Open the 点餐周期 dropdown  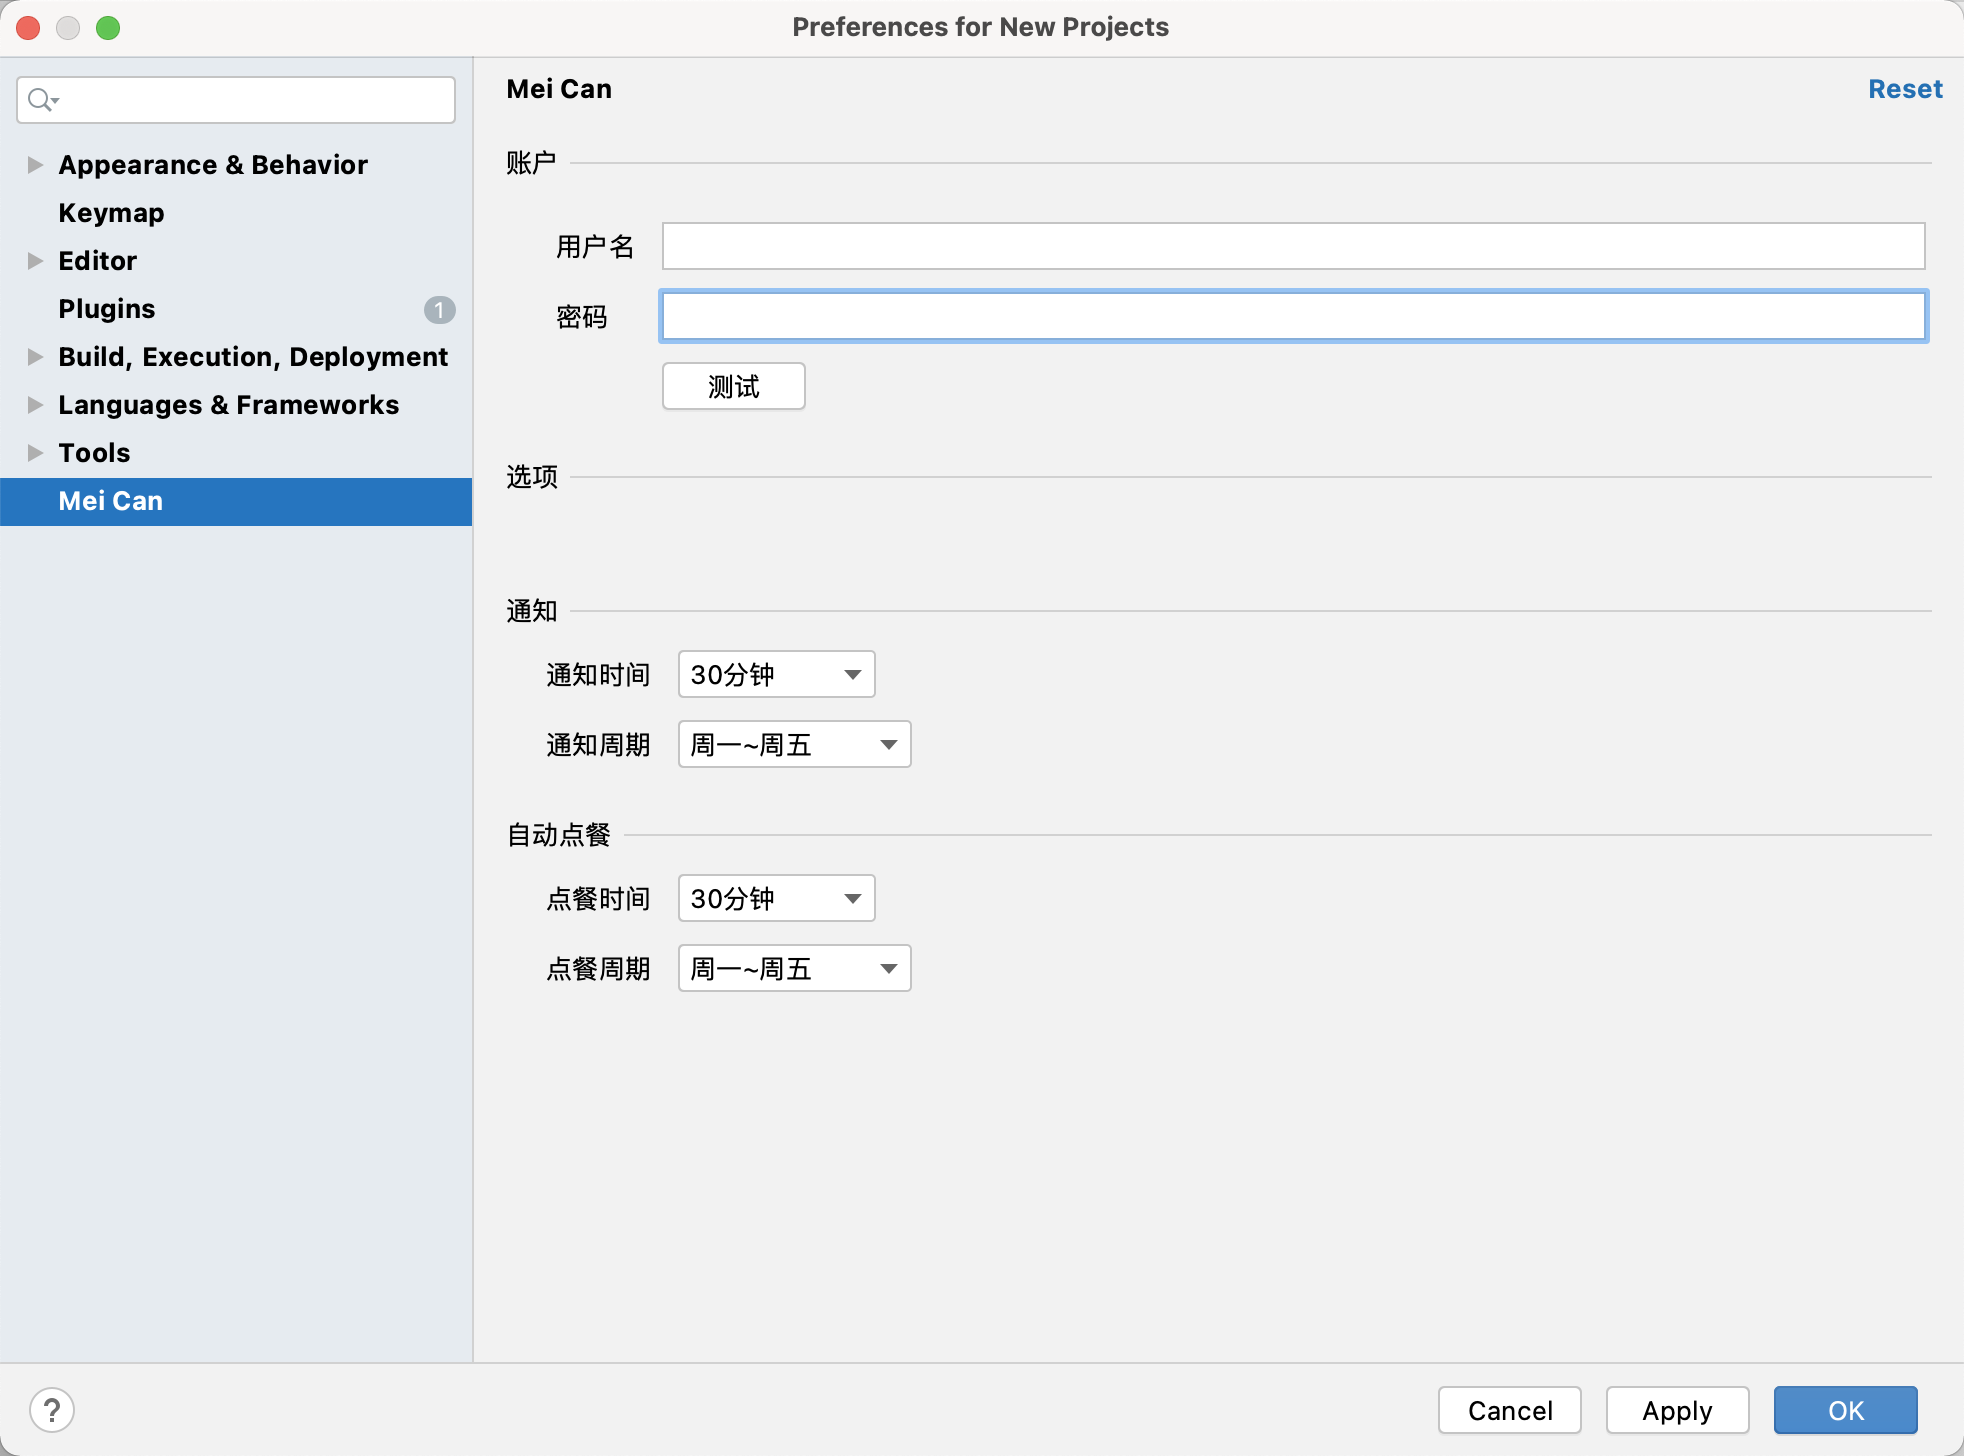tap(794, 969)
